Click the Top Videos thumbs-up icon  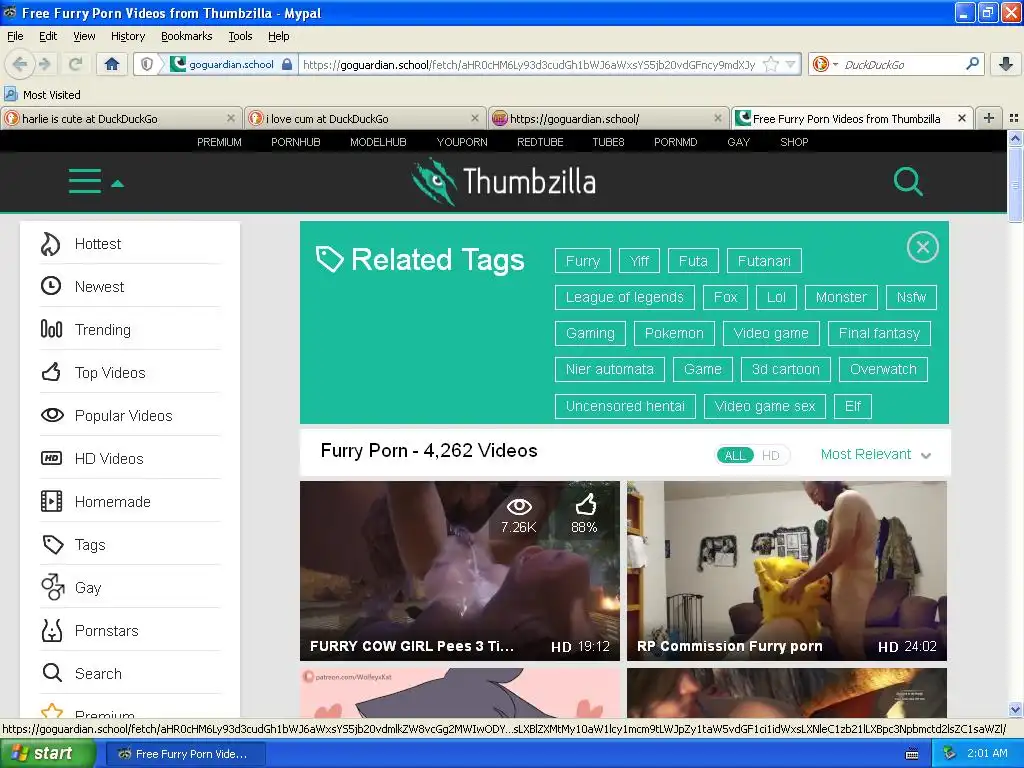coord(51,372)
